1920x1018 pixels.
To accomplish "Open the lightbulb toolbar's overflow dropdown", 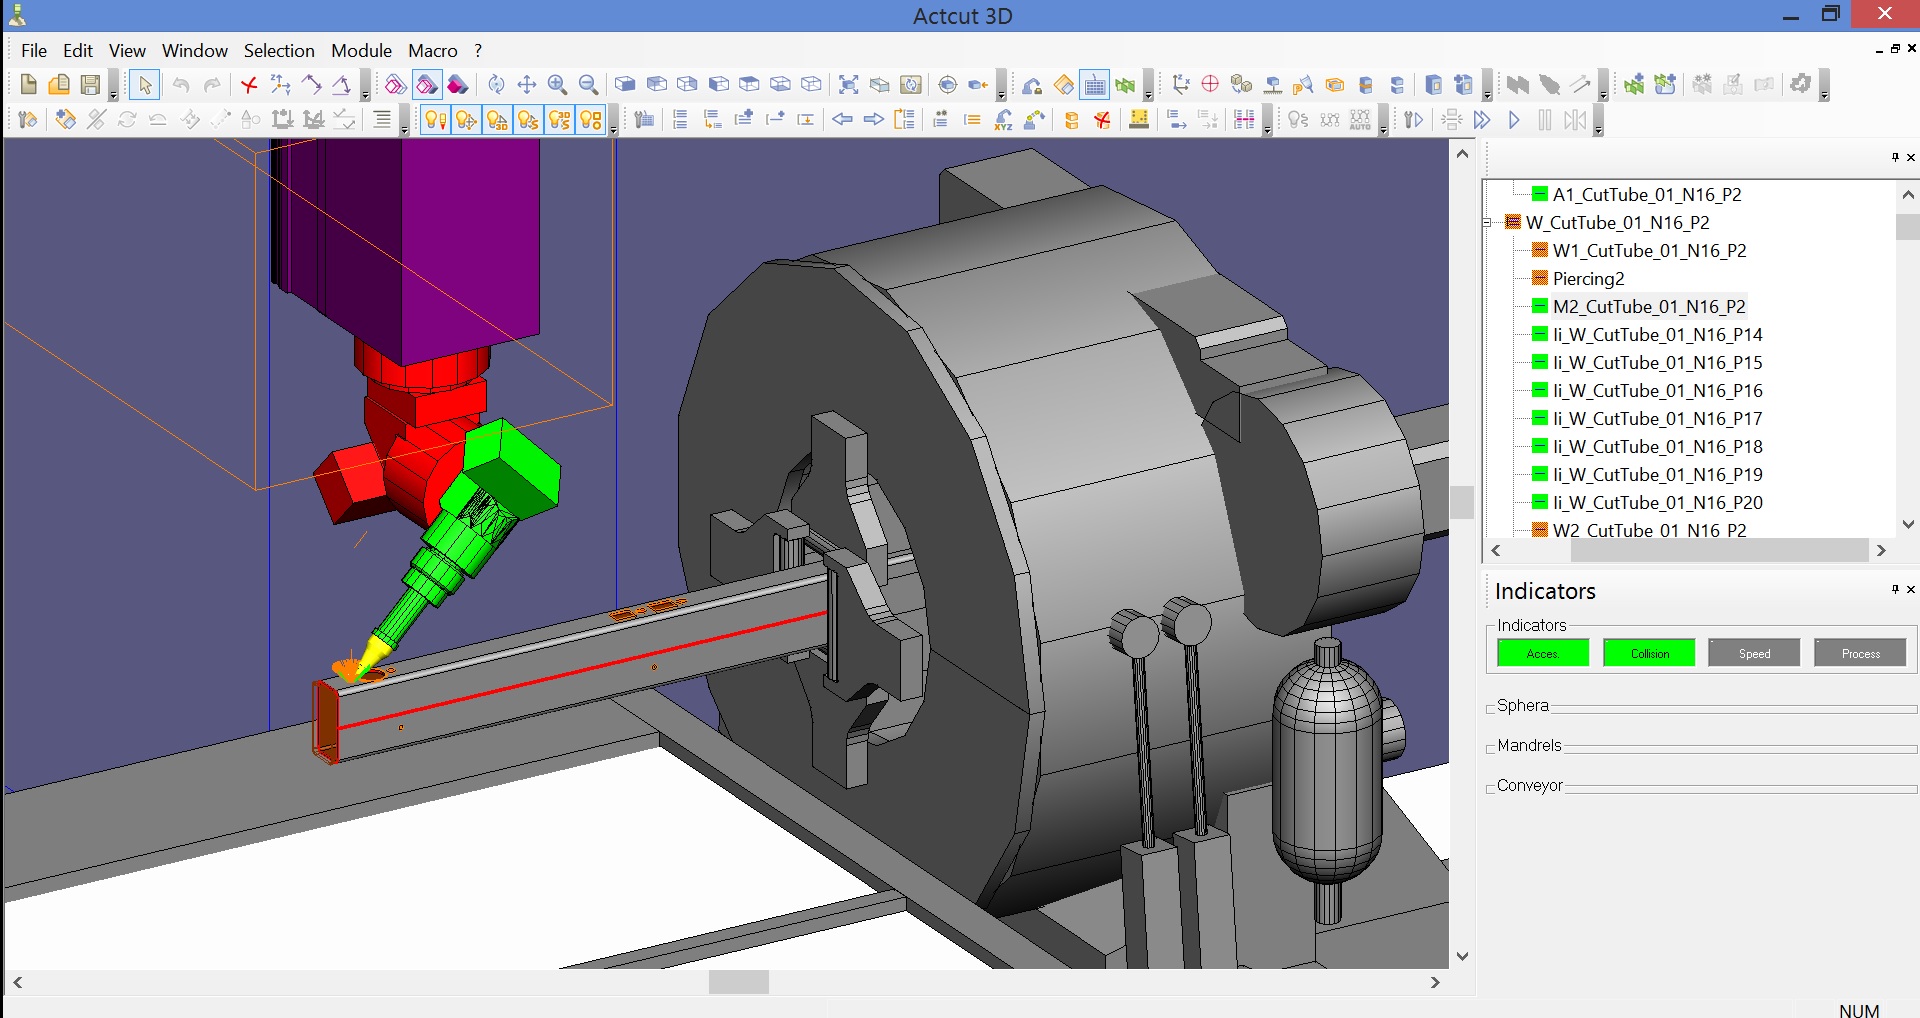I will [613, 130].
